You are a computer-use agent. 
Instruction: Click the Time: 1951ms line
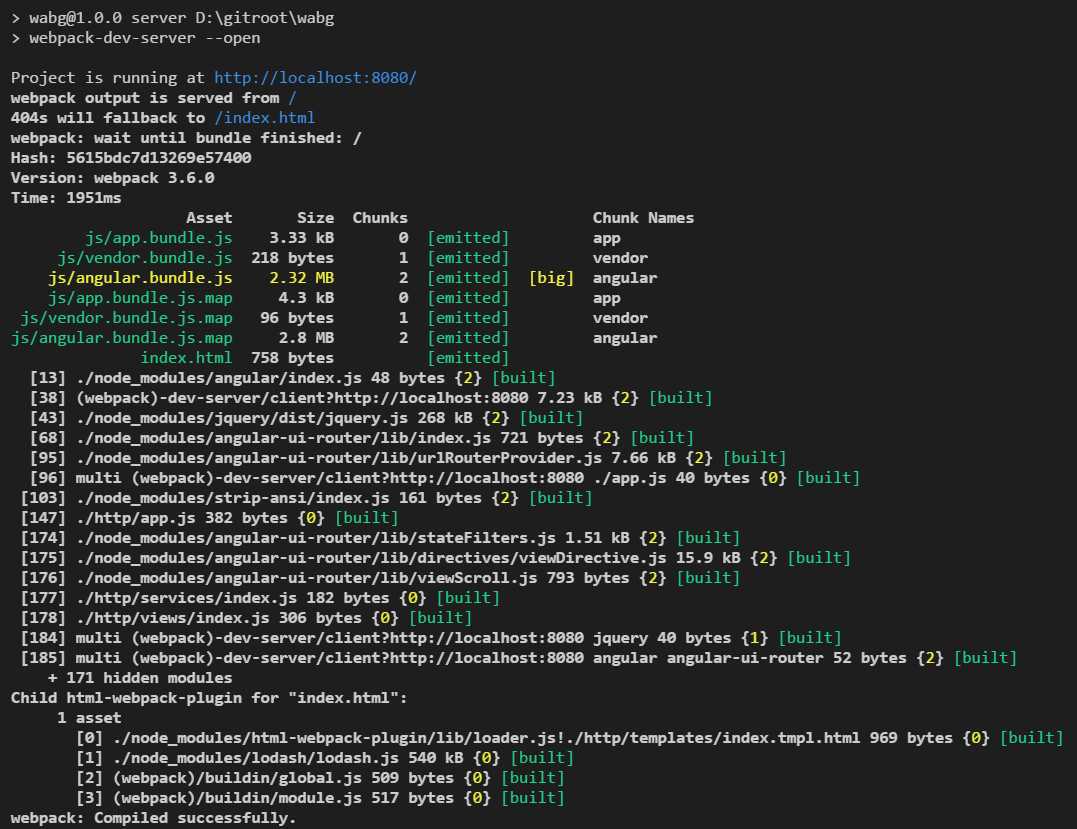pyautogui.click(x=66, y=198)
